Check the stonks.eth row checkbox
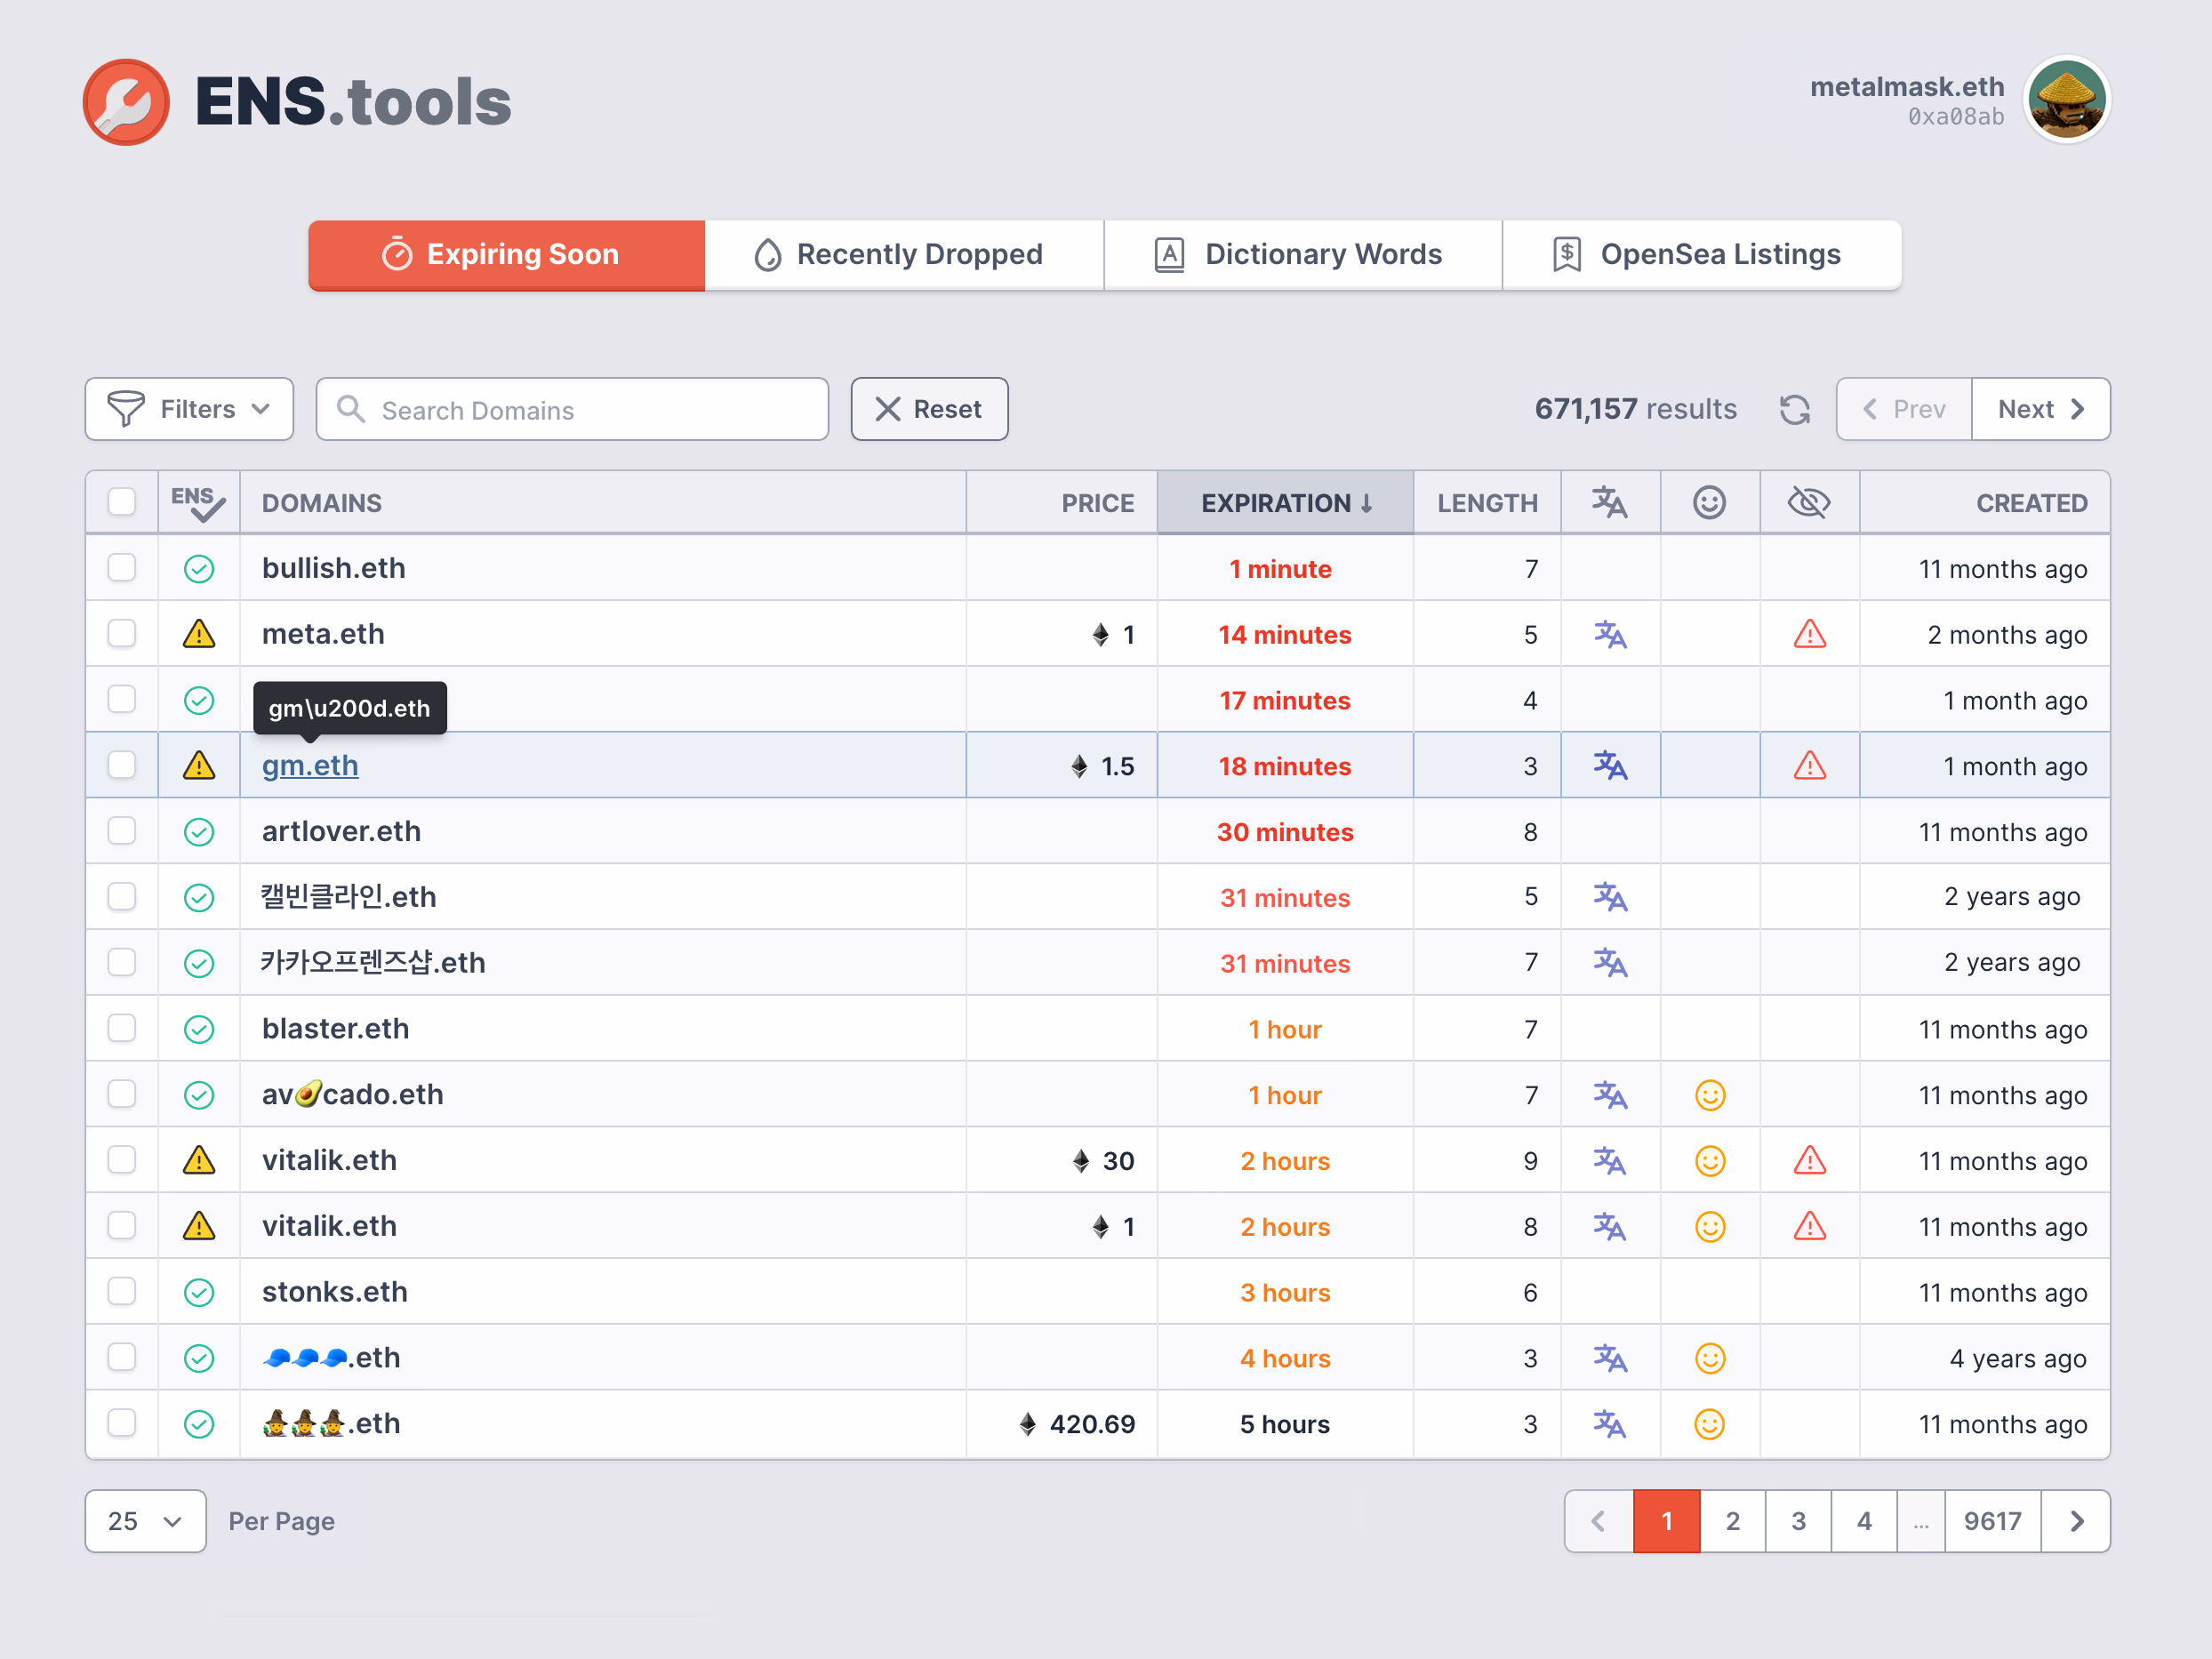 point(122,1291)
